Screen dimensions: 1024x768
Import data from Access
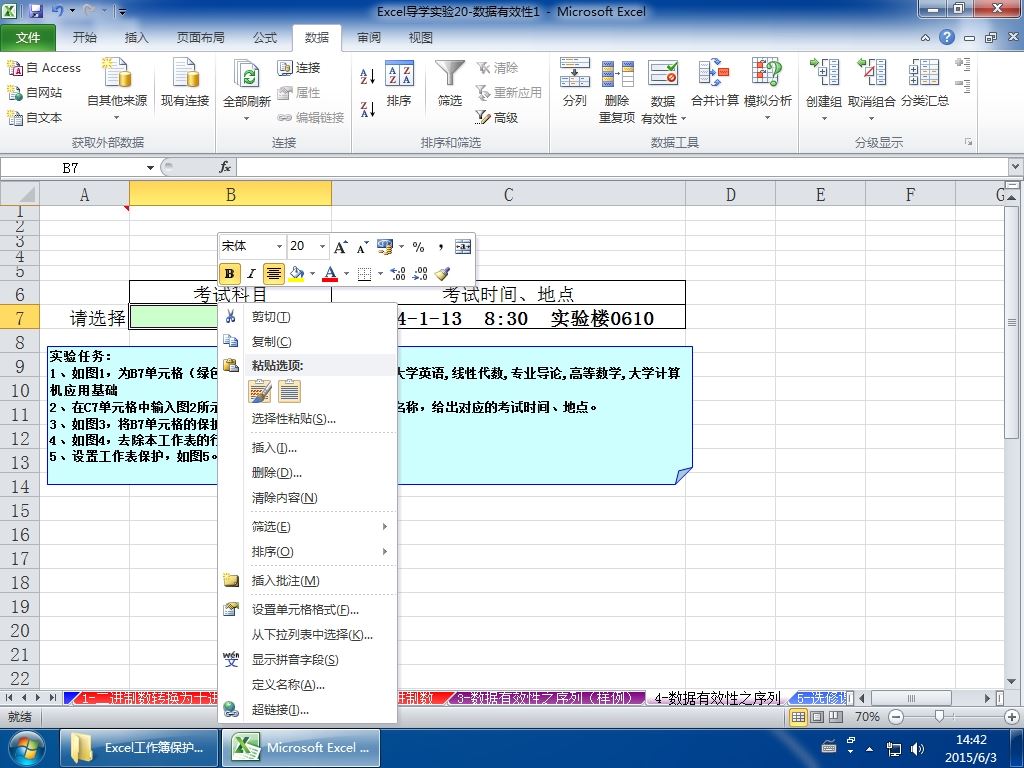click(x=44, y=68)
